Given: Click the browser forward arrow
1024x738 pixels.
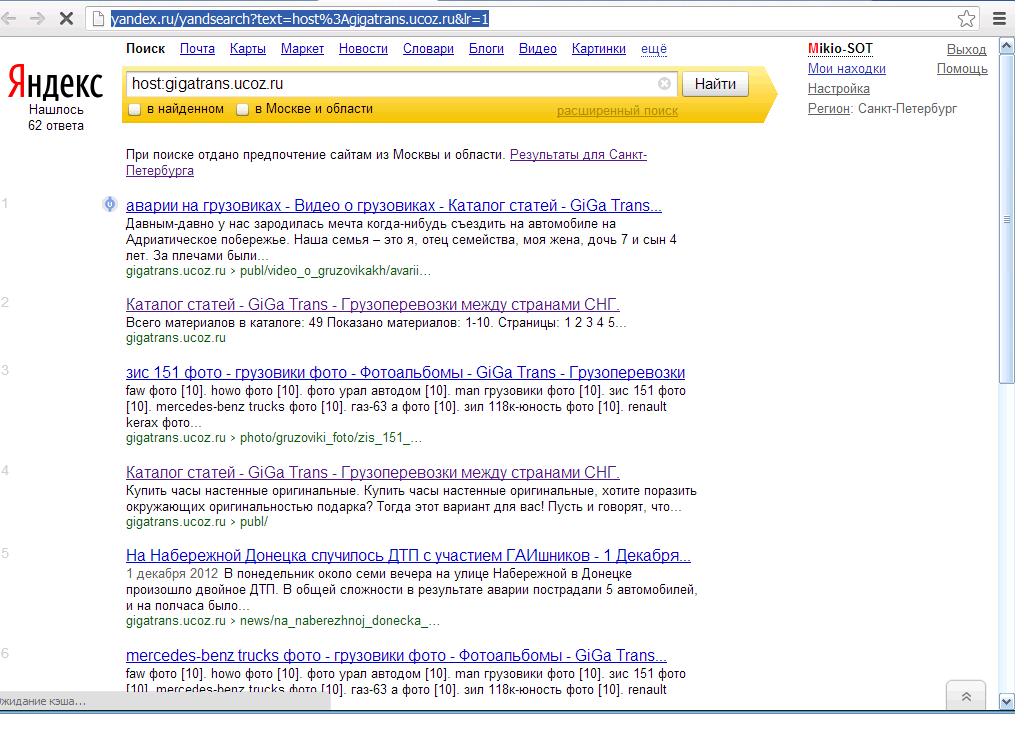Looking at the screenshot, I should (x=37, y=18).
